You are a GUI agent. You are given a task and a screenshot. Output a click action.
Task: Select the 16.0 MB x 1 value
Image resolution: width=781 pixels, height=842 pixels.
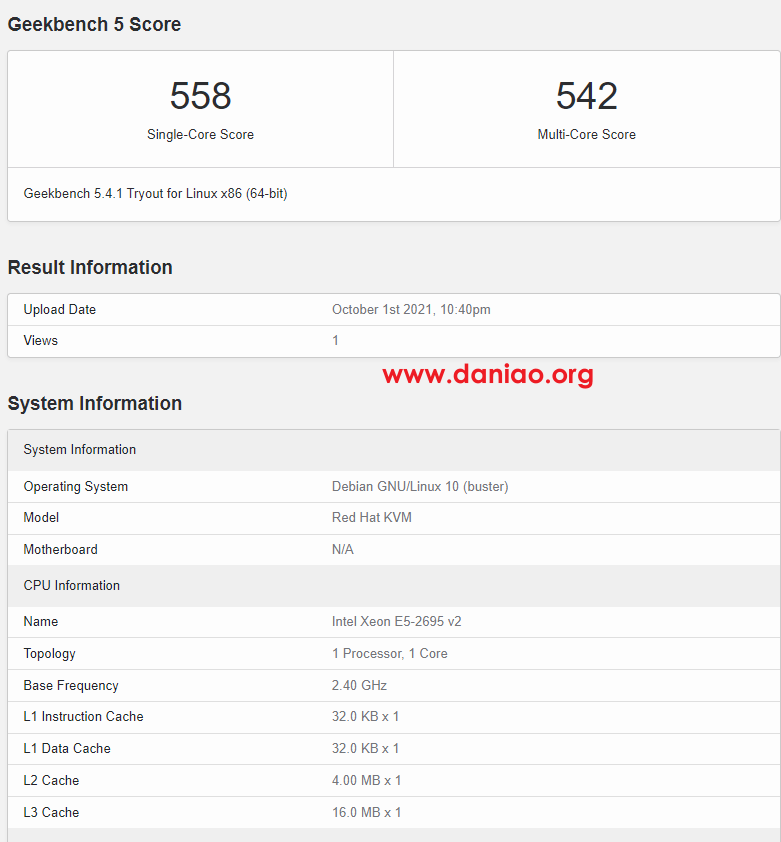pos(366,812)
